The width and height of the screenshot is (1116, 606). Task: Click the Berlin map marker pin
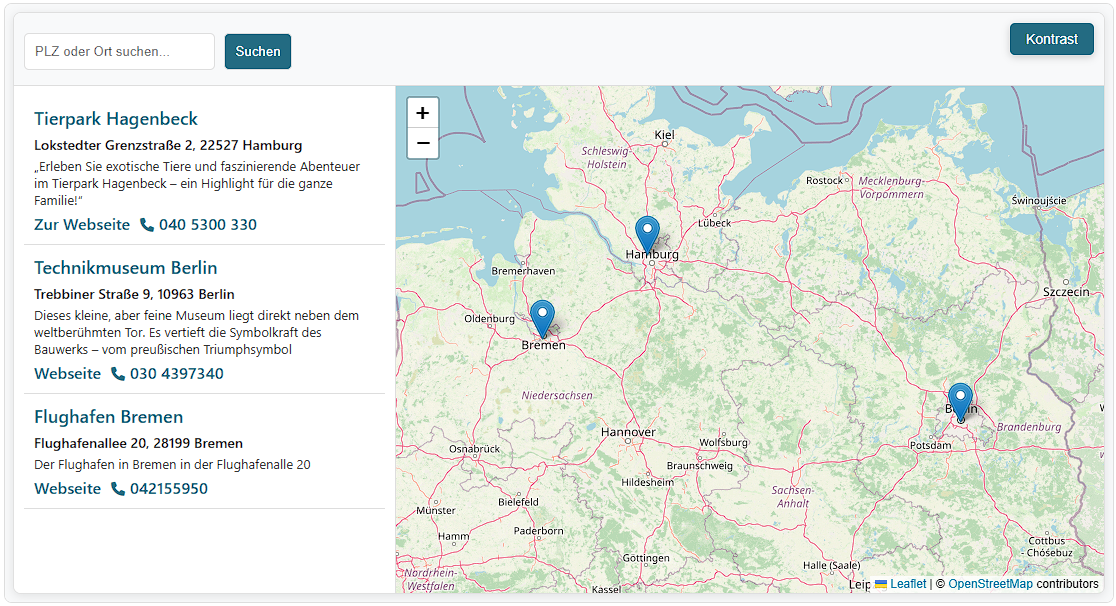pos(959,401)
